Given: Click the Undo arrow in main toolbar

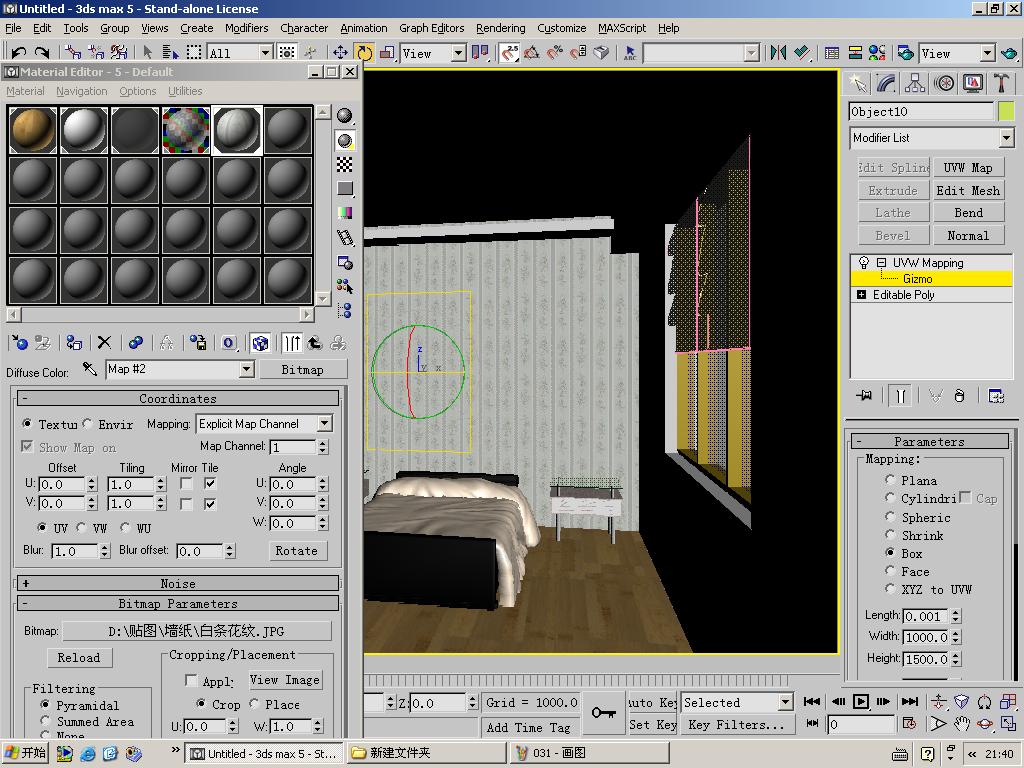Looking at the screenshot, I should [x=19, y=52].
